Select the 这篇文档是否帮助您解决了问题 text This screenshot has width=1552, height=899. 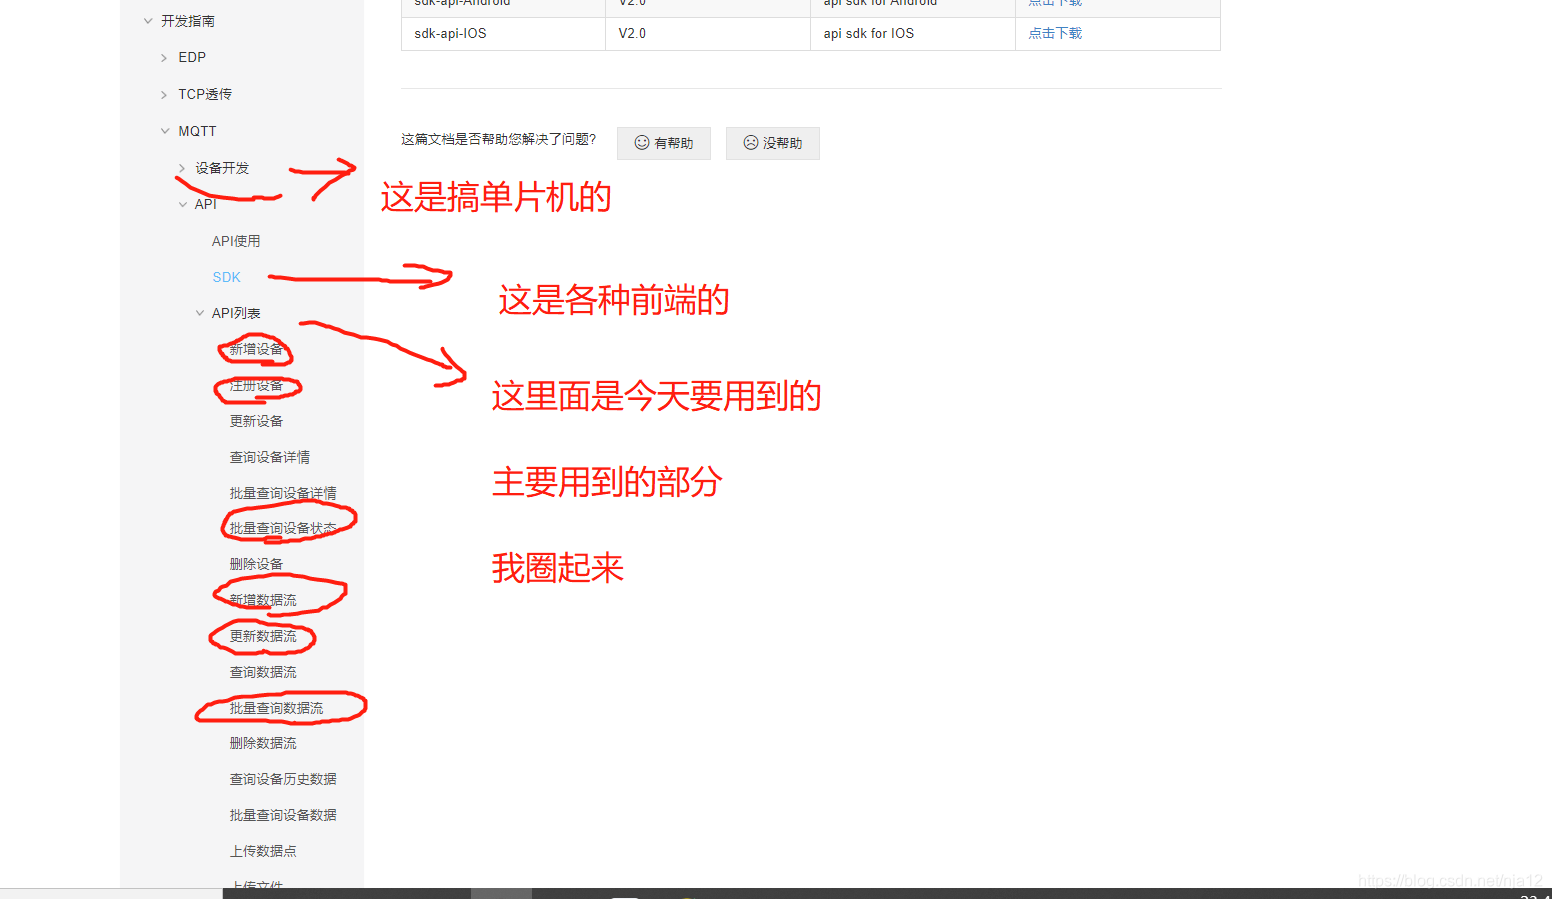[x=498, y=139]
